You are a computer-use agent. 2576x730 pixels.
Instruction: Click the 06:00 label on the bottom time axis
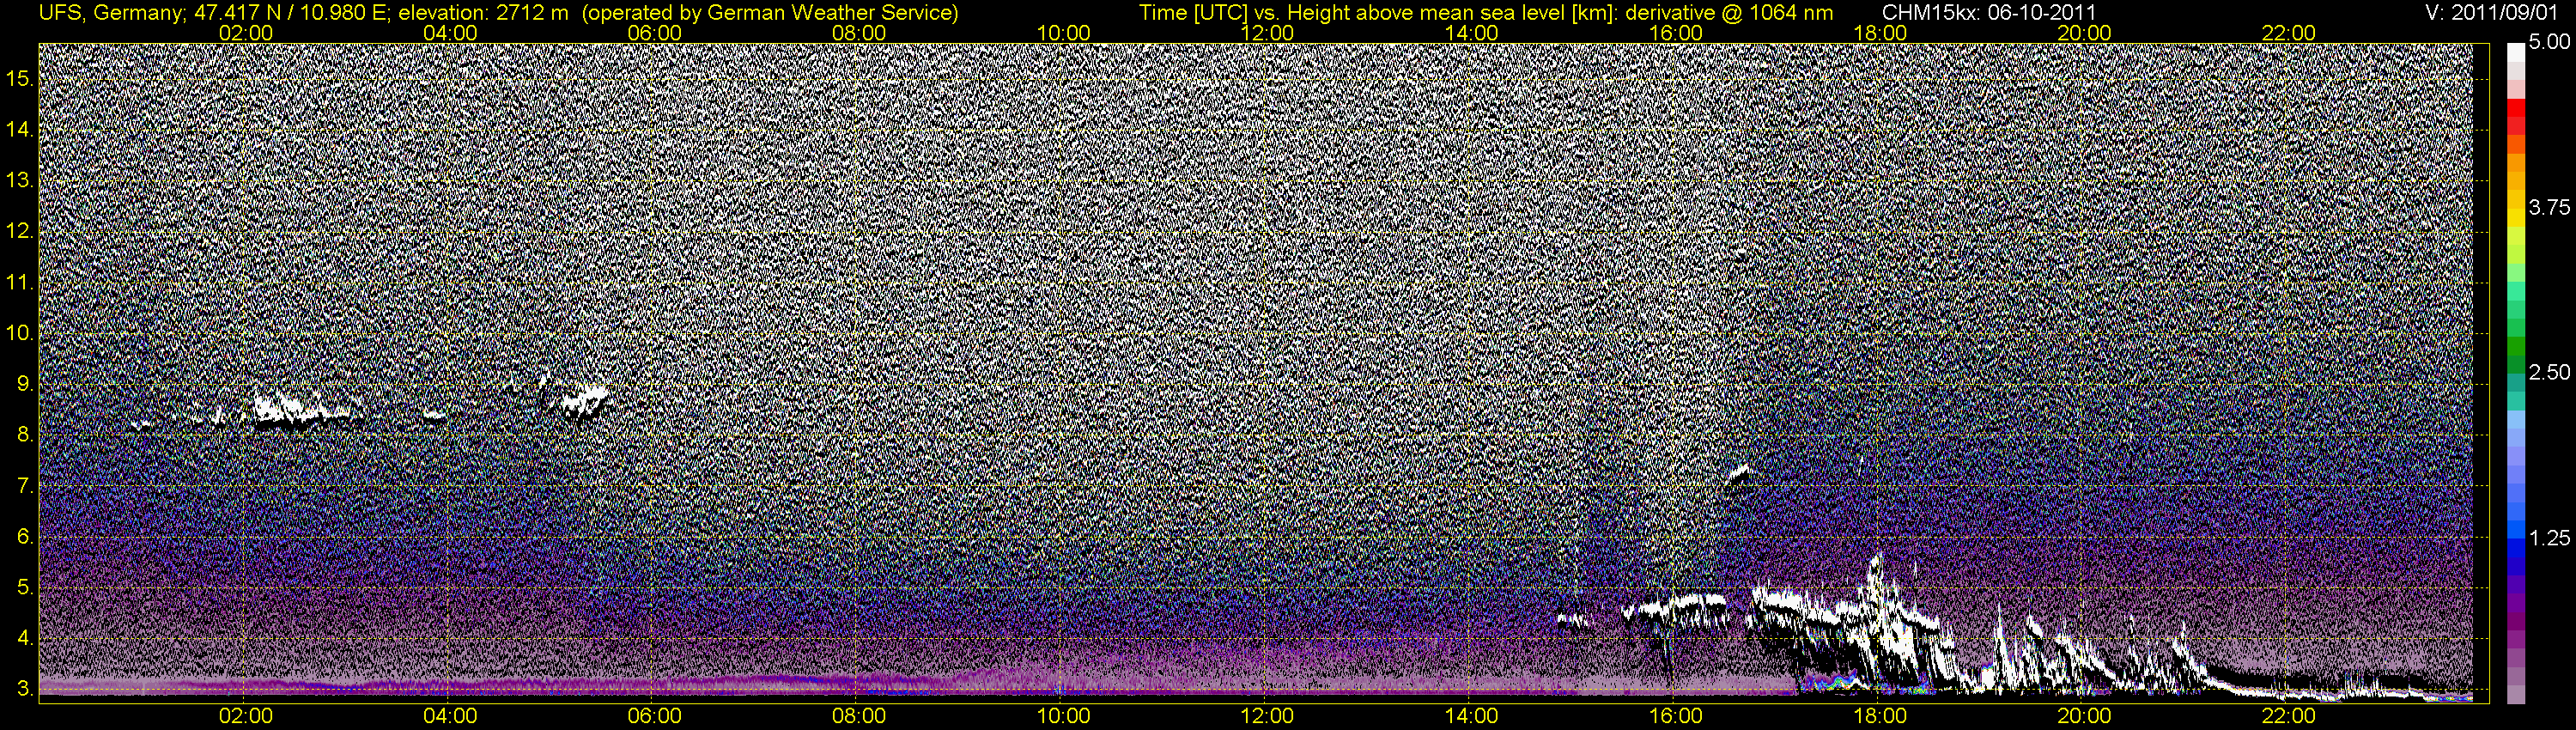pyautogui.click(x=654, y=716)
